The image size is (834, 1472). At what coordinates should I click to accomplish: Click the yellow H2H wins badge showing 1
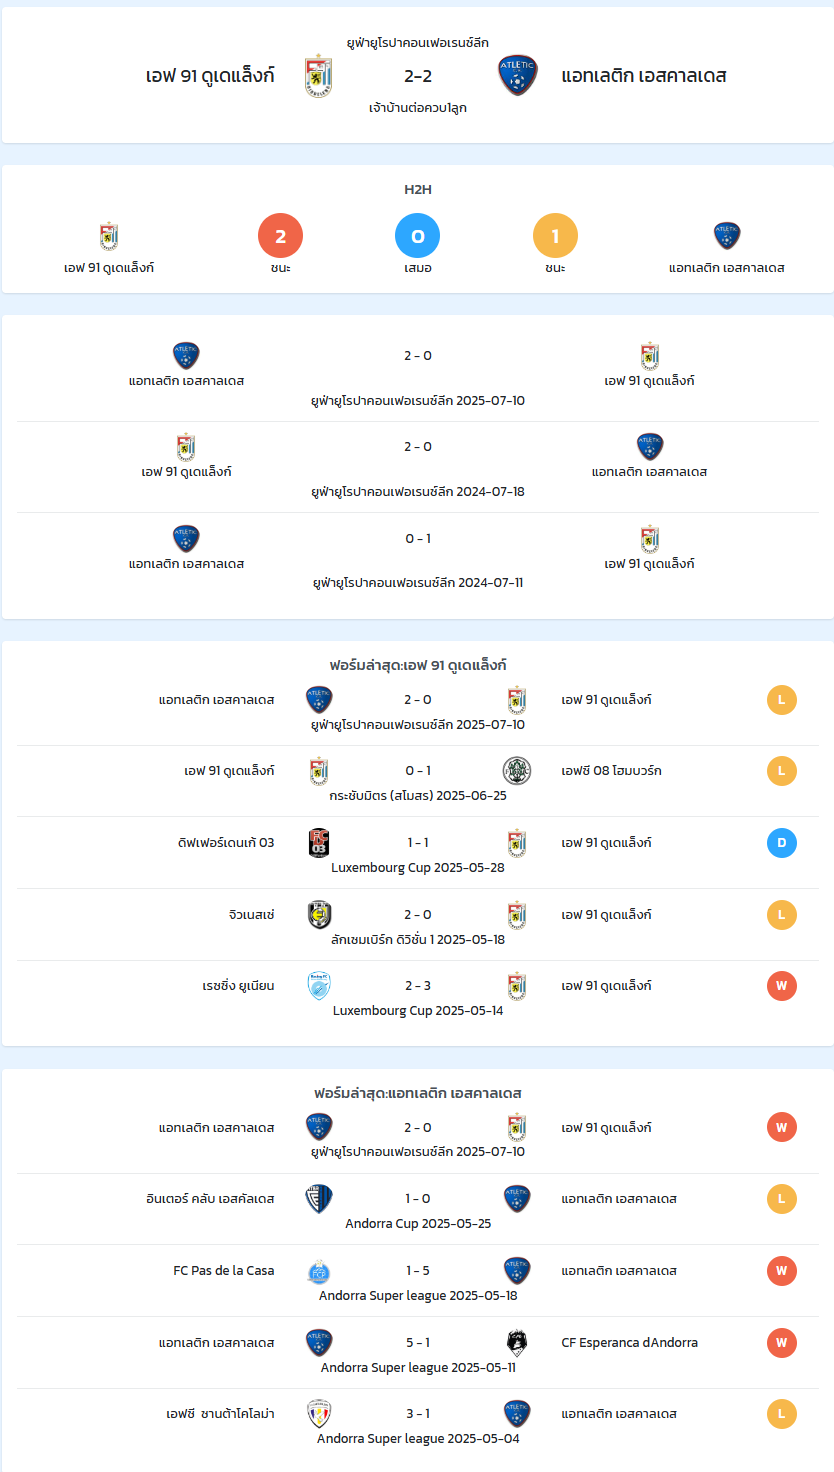pos(556,237)
